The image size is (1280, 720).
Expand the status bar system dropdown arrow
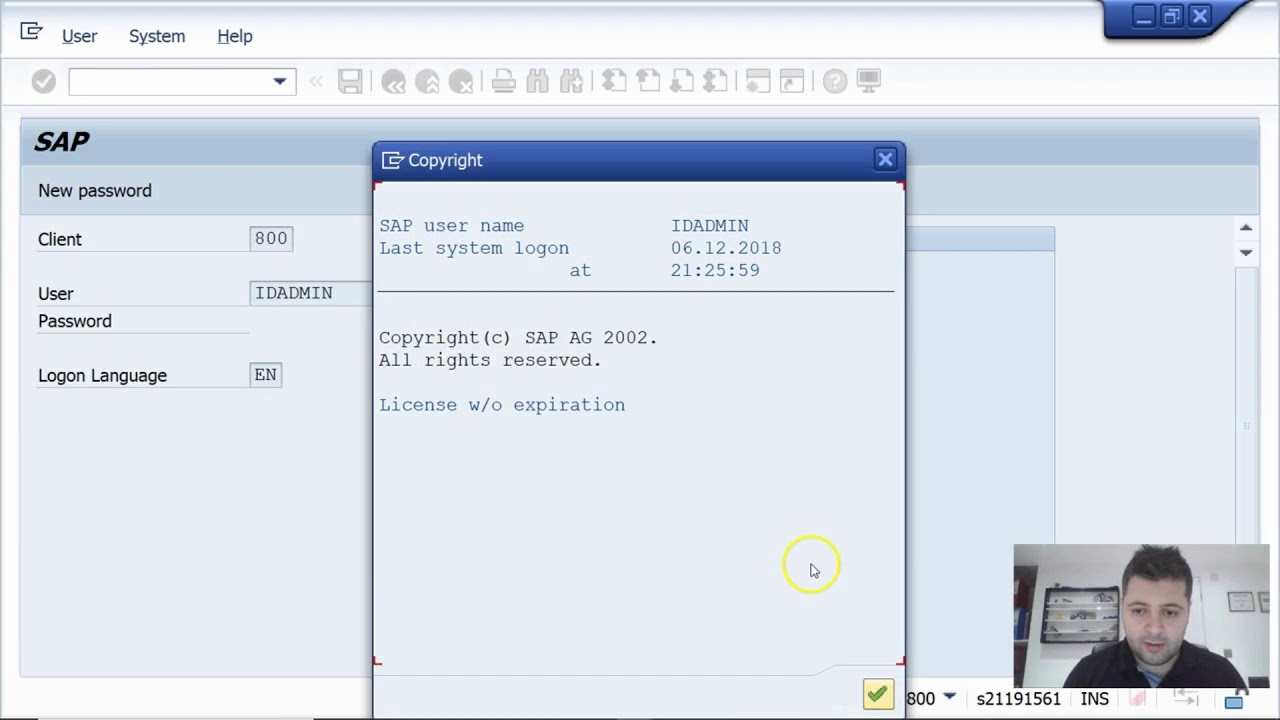pos(949,697)
